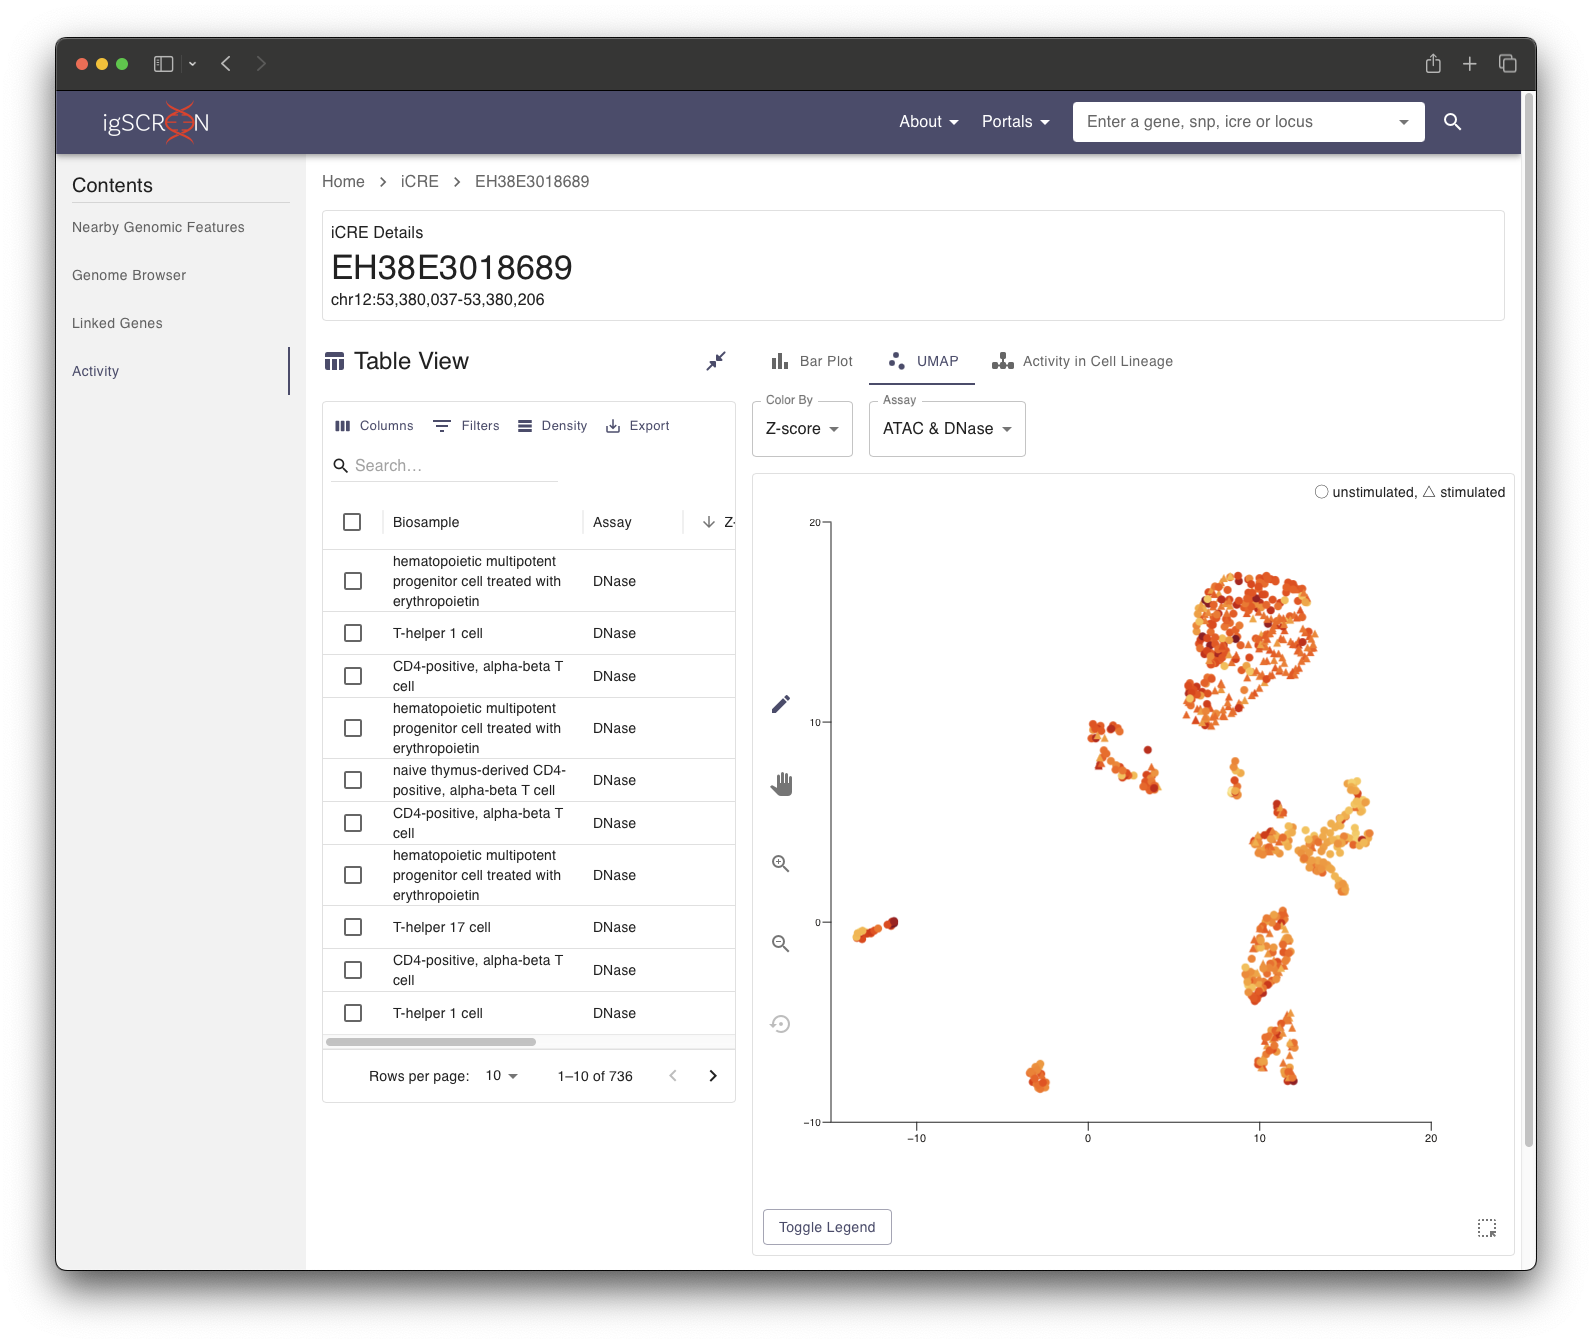
Task: Open the Activity in Cell Lineage tab
Action: pyautogui.click(x=1082, y=361)
